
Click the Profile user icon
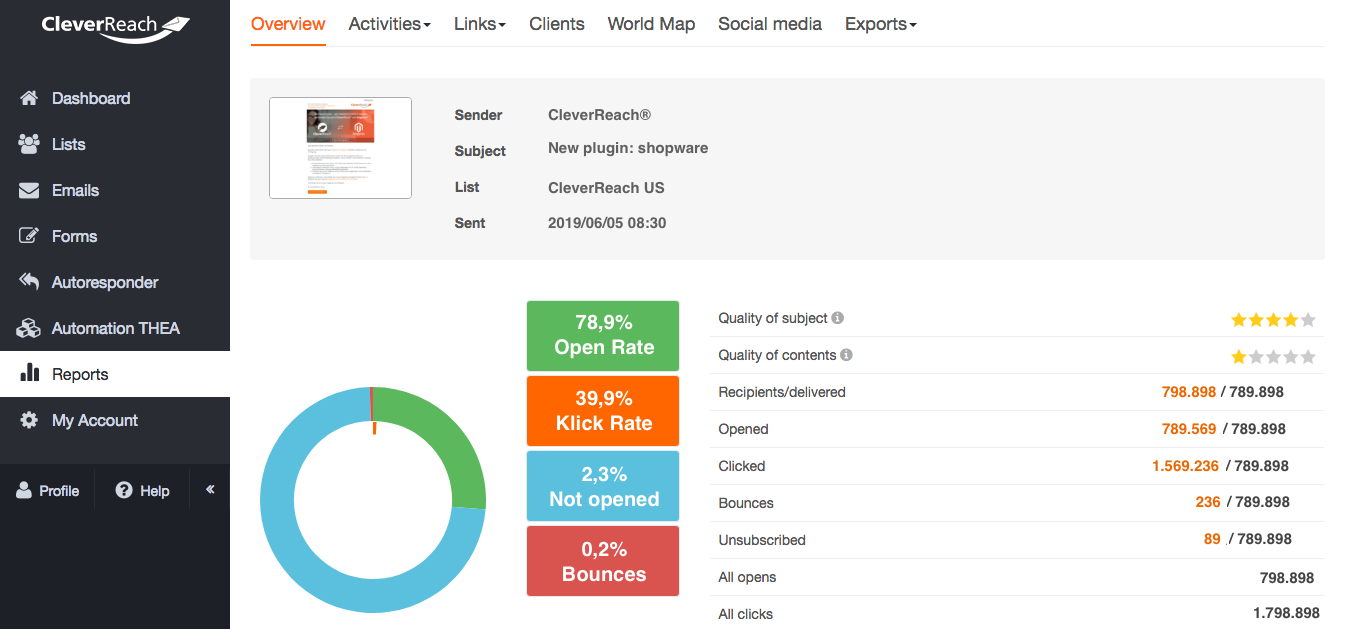click(24, 490)
